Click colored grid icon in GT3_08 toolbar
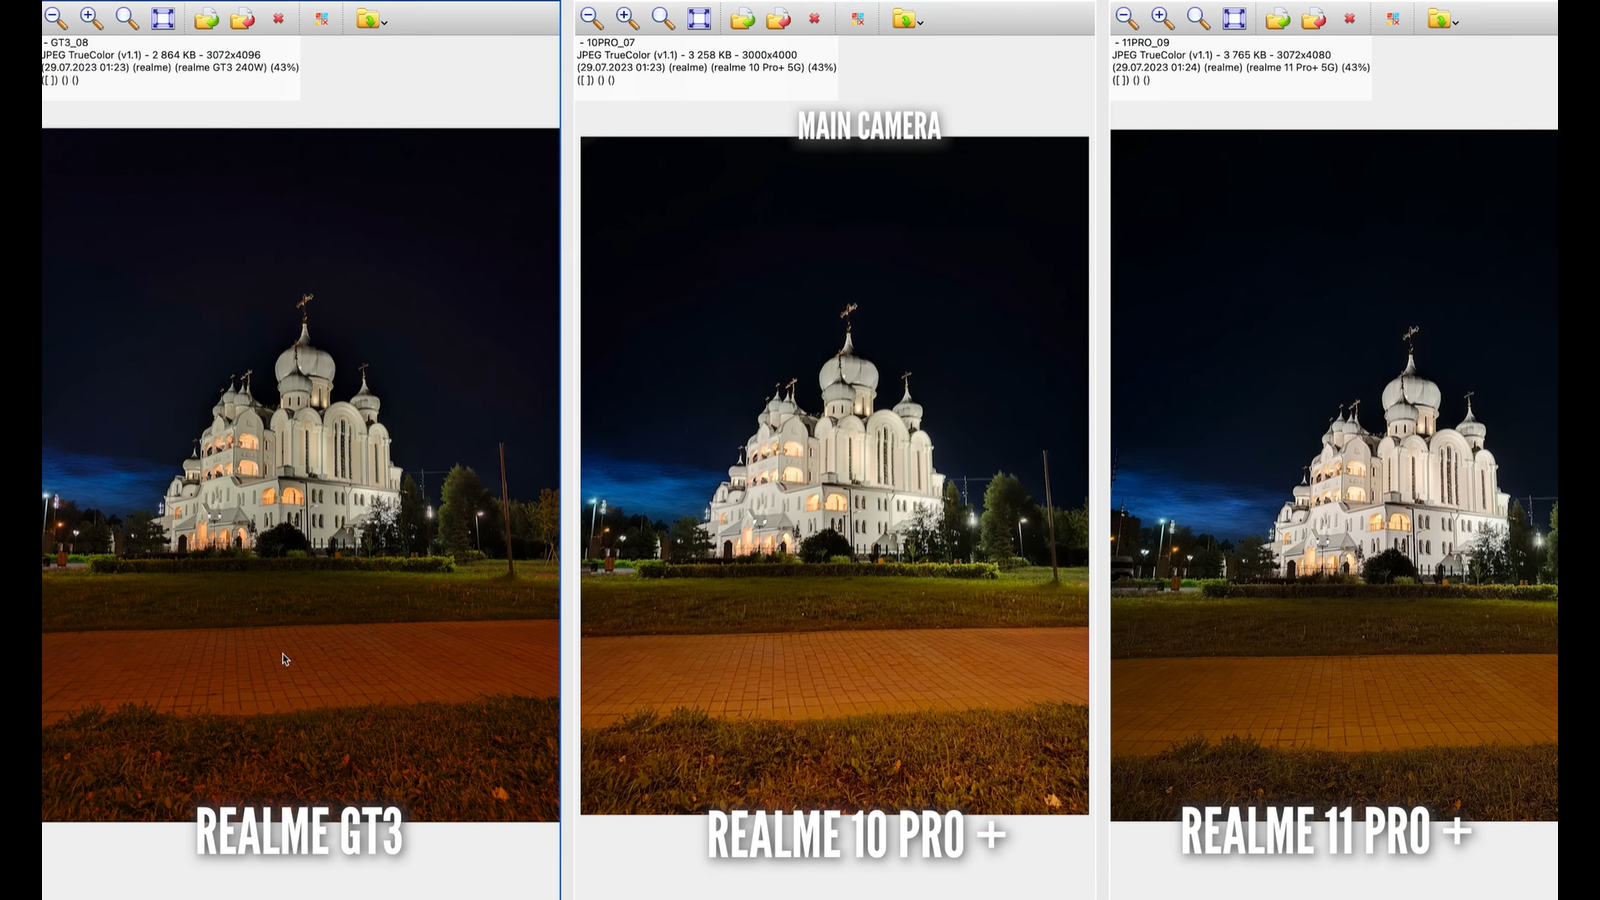This screenshot has width=1600, height=900. tap(322, 19)
